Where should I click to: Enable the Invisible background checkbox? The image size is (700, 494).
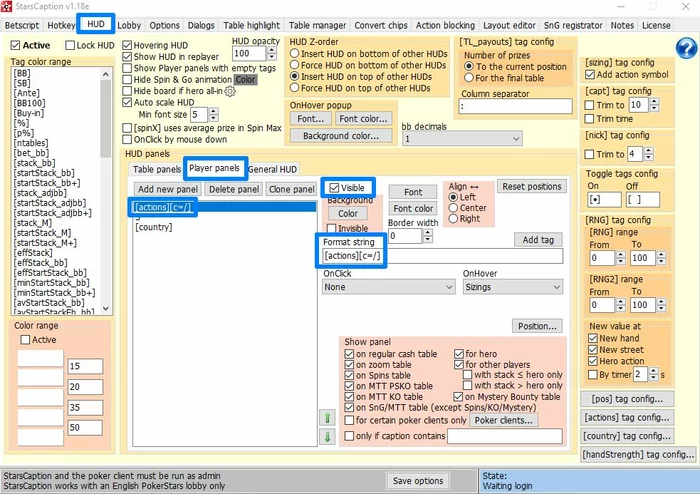tap(332, 228)
